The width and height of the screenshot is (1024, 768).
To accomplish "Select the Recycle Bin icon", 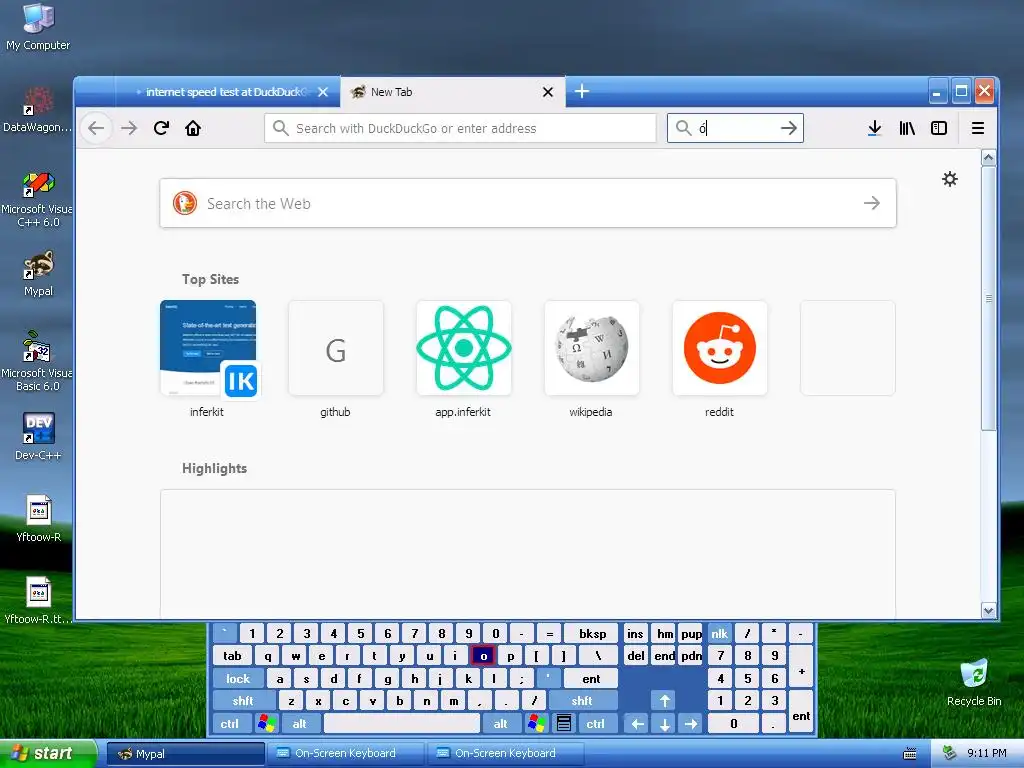I will click(974, 682).
